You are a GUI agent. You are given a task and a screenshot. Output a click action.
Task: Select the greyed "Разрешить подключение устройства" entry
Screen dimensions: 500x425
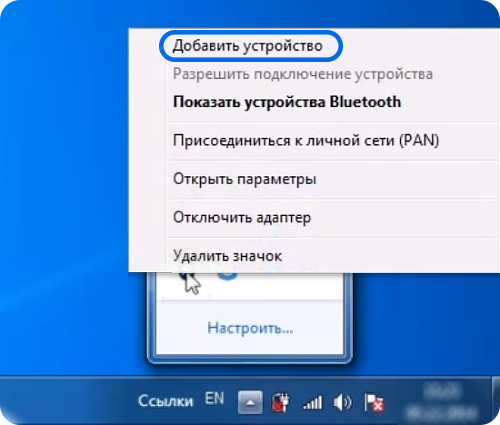click(x=303, y=74)
